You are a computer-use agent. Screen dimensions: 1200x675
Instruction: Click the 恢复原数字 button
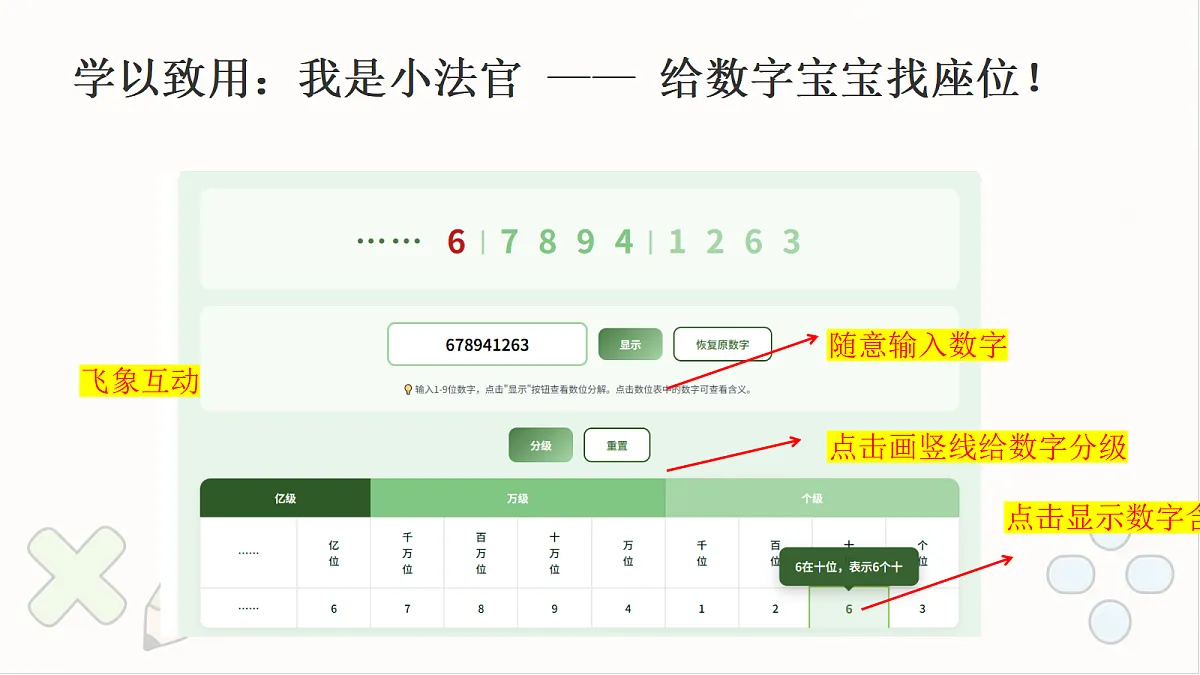[723, 344]
